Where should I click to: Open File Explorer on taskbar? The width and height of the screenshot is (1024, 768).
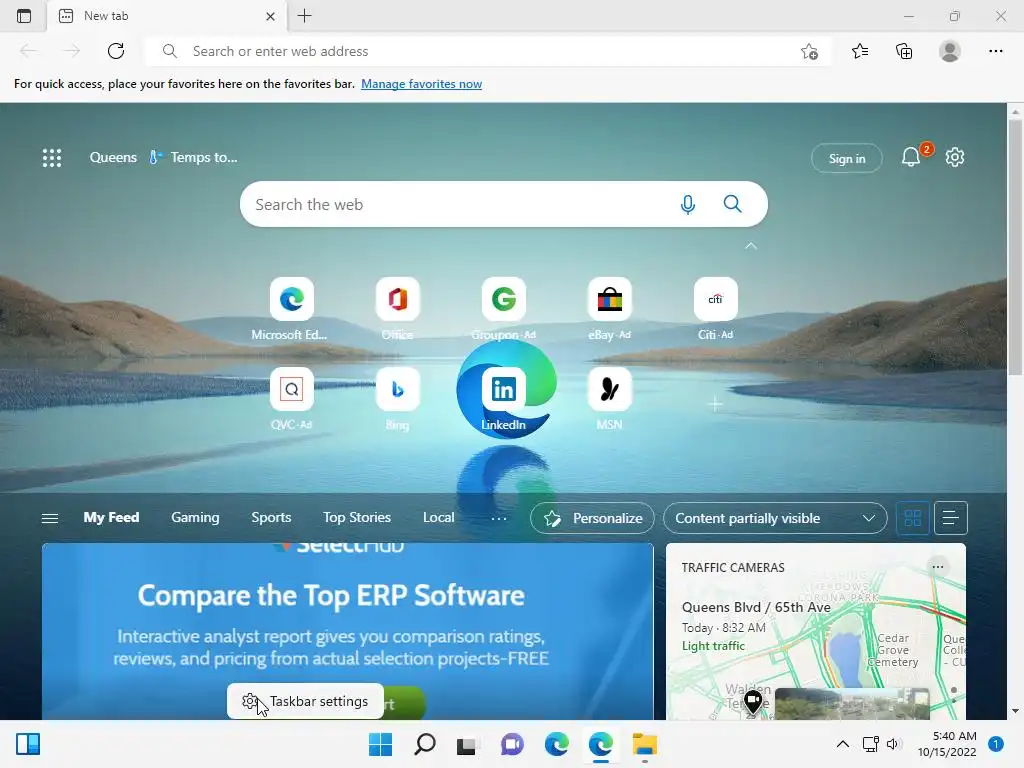point(645,744)
